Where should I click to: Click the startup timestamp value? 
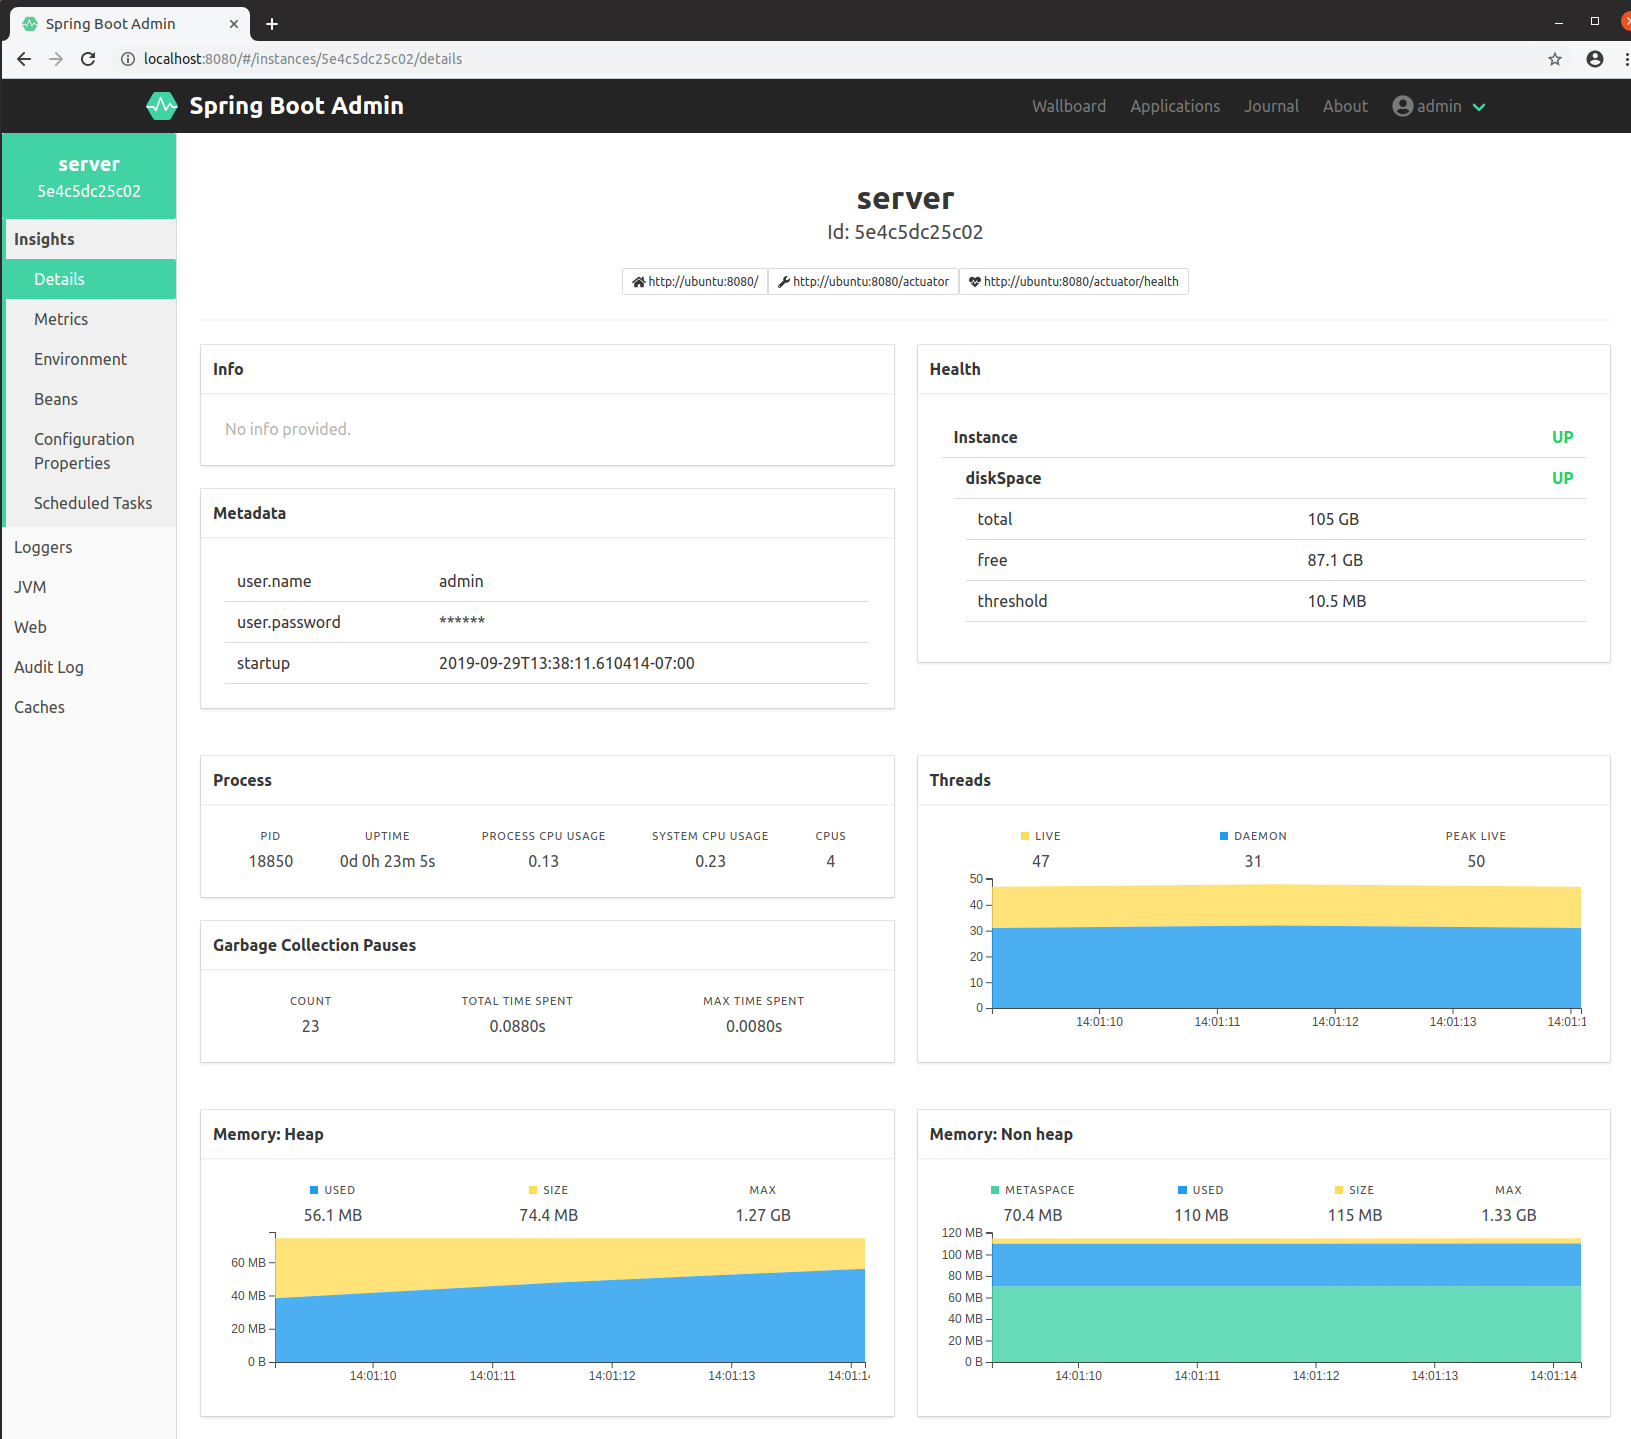[x=566, y=663]
